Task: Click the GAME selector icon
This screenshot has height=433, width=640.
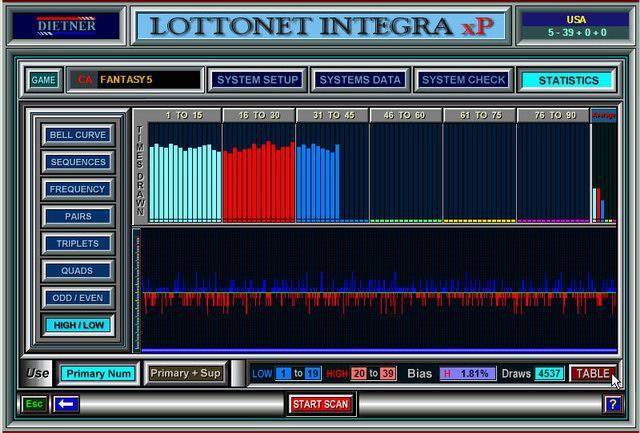Action: click(43, 80)
